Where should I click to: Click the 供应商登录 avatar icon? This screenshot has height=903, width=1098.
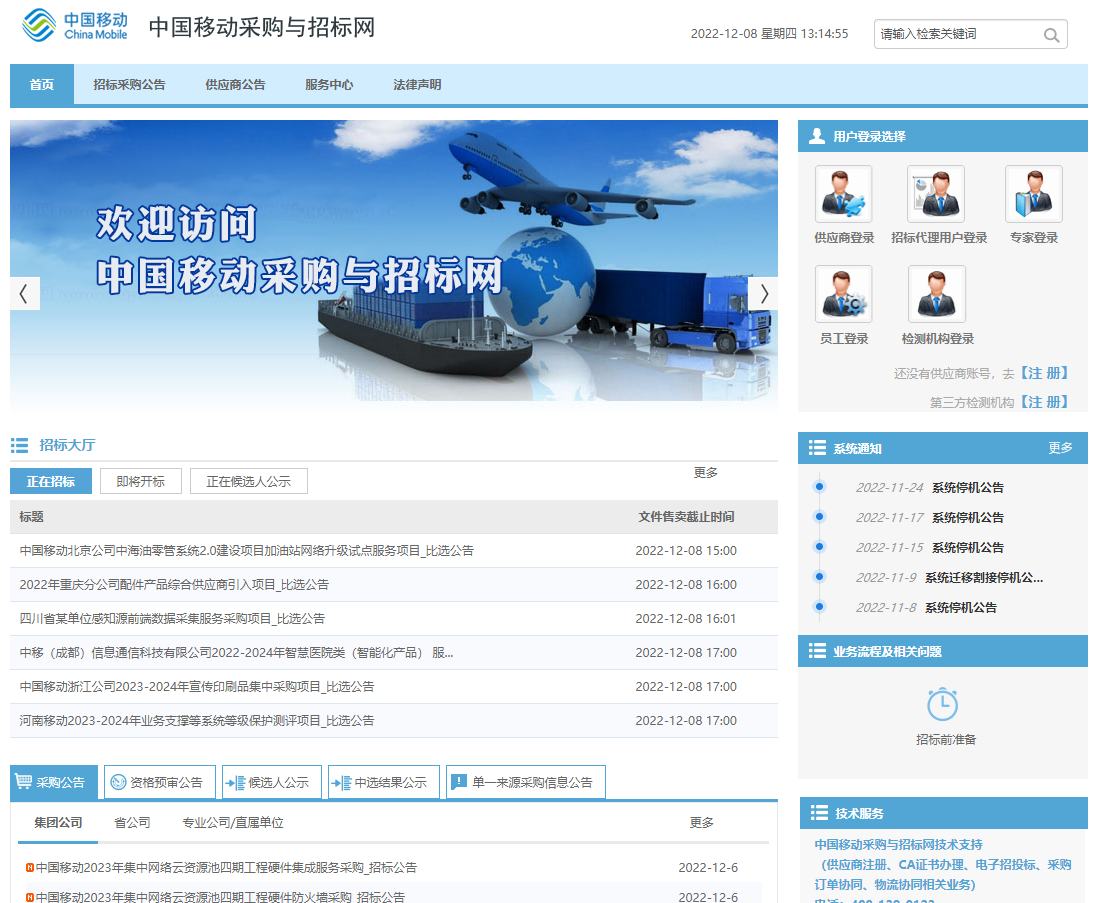point(844,194)
